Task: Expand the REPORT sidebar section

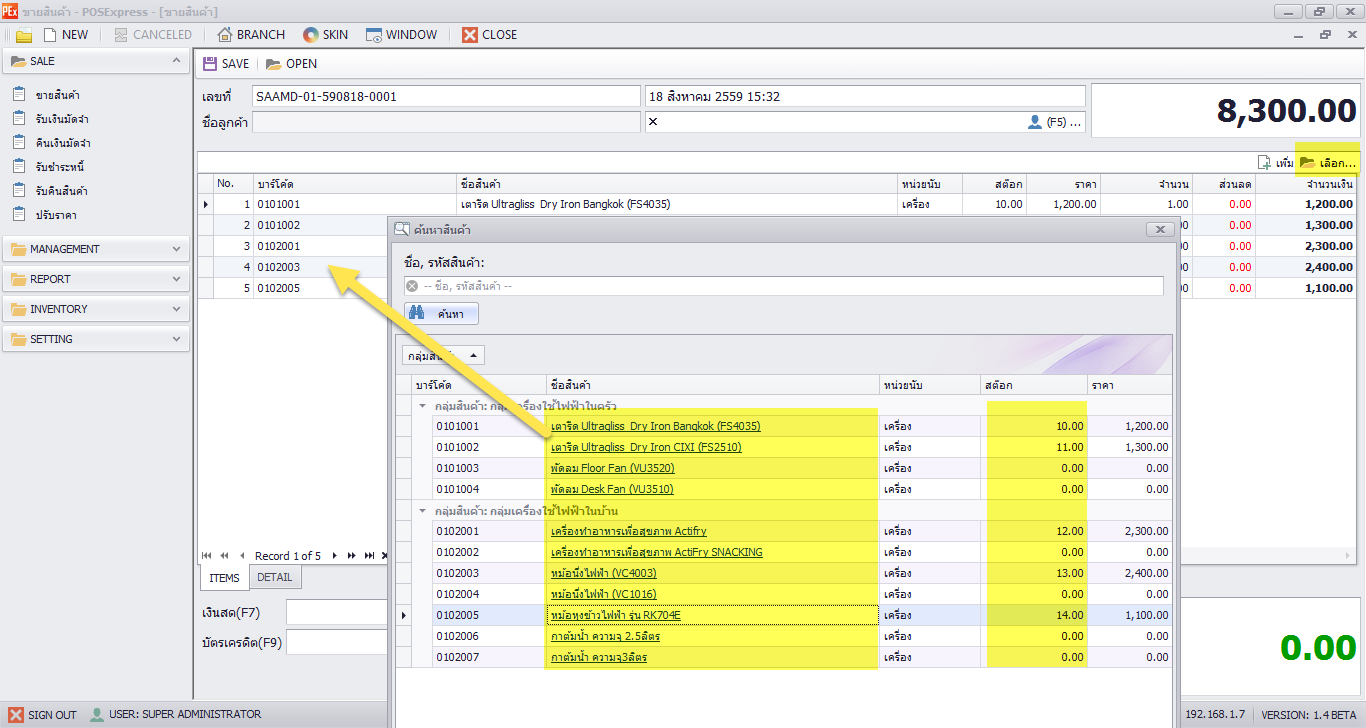Action: click(95, 279)
